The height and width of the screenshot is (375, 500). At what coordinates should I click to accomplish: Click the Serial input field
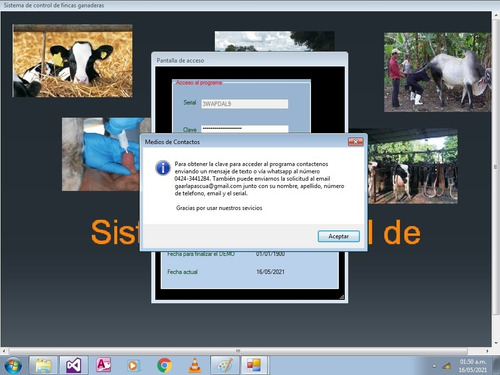(x=245, y=104)
